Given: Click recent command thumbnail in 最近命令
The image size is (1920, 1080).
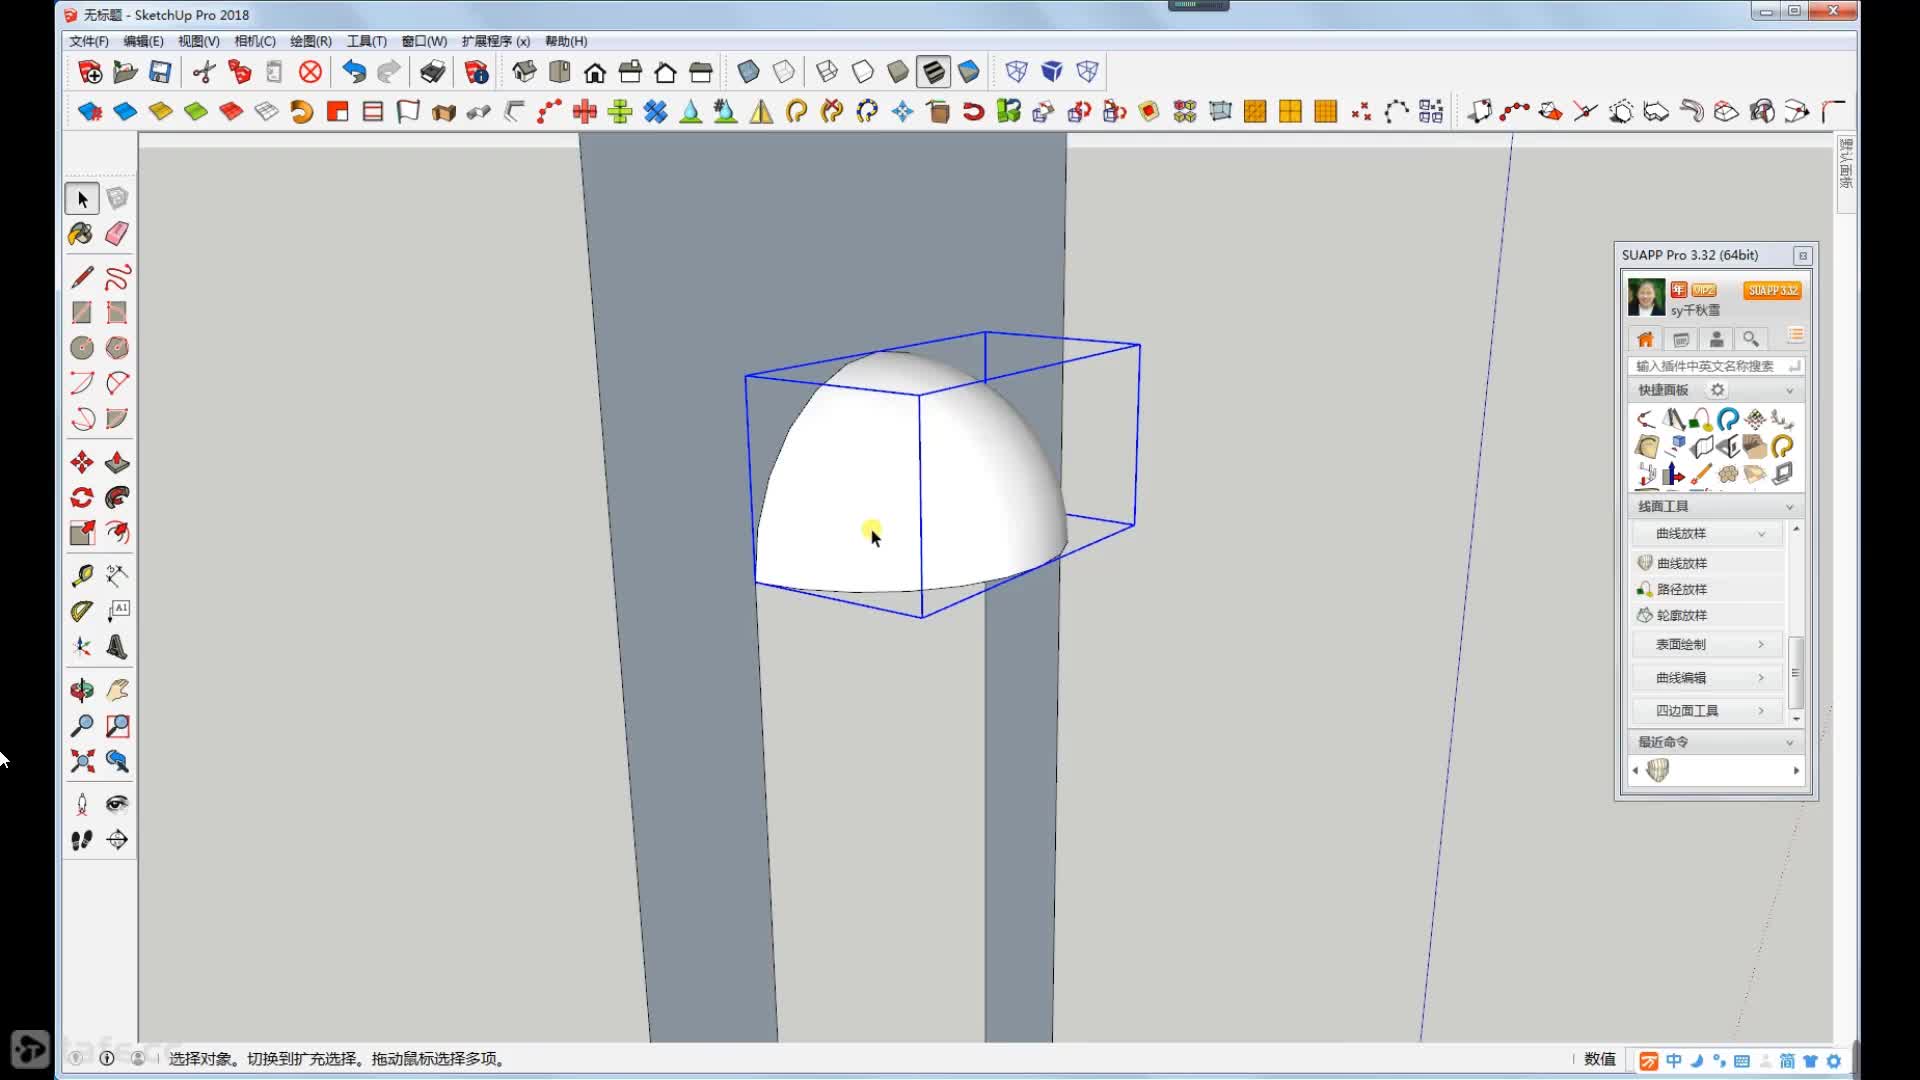Looking at the screenshot, I should pos(1658,770).
